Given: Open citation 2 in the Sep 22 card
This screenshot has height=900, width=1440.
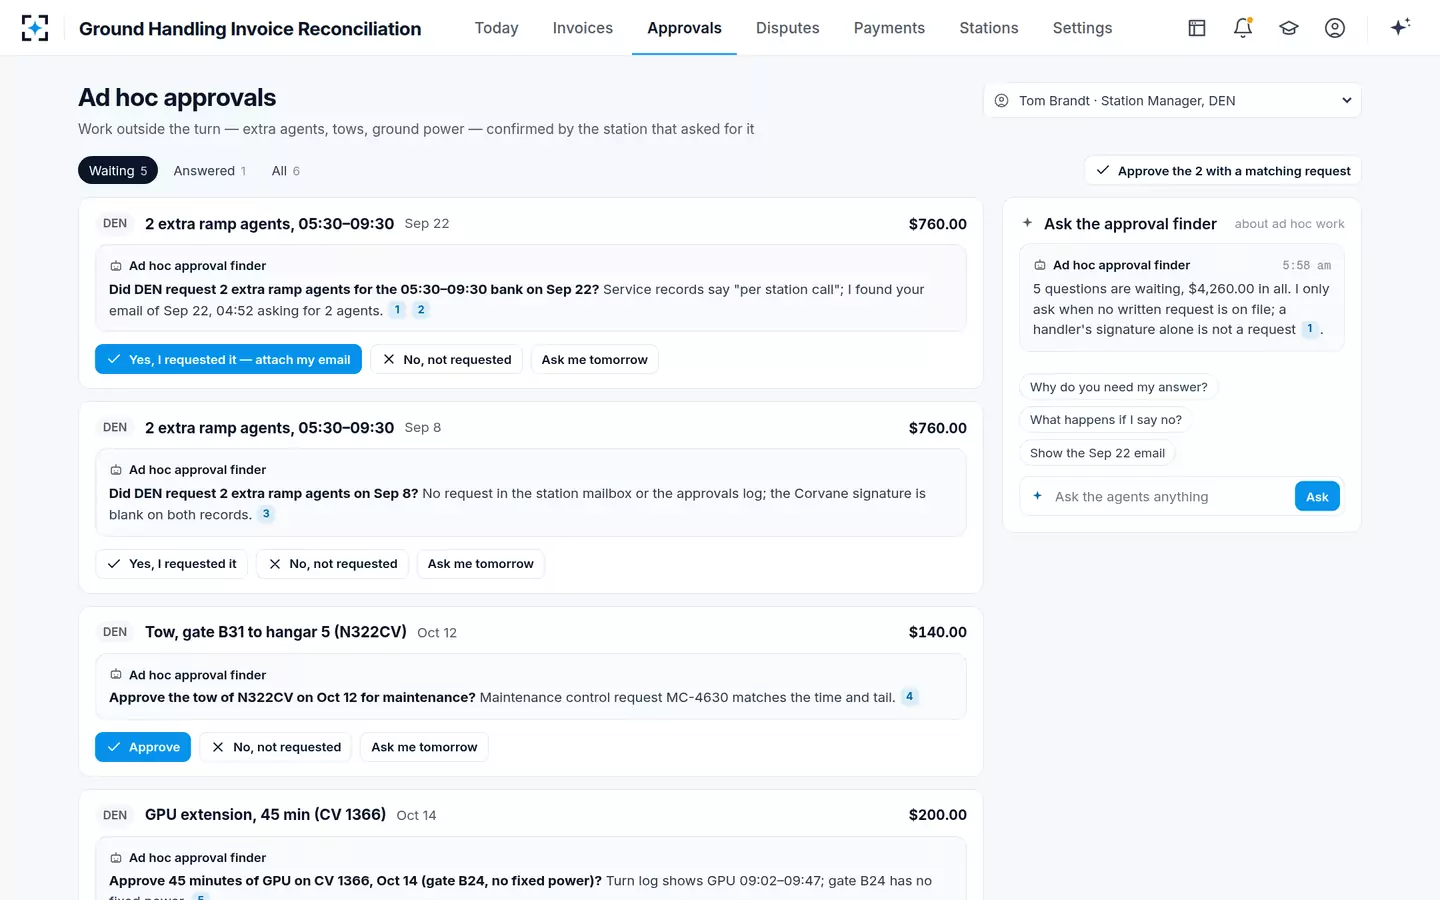Looking at the screenshot, I should [421, 310].
